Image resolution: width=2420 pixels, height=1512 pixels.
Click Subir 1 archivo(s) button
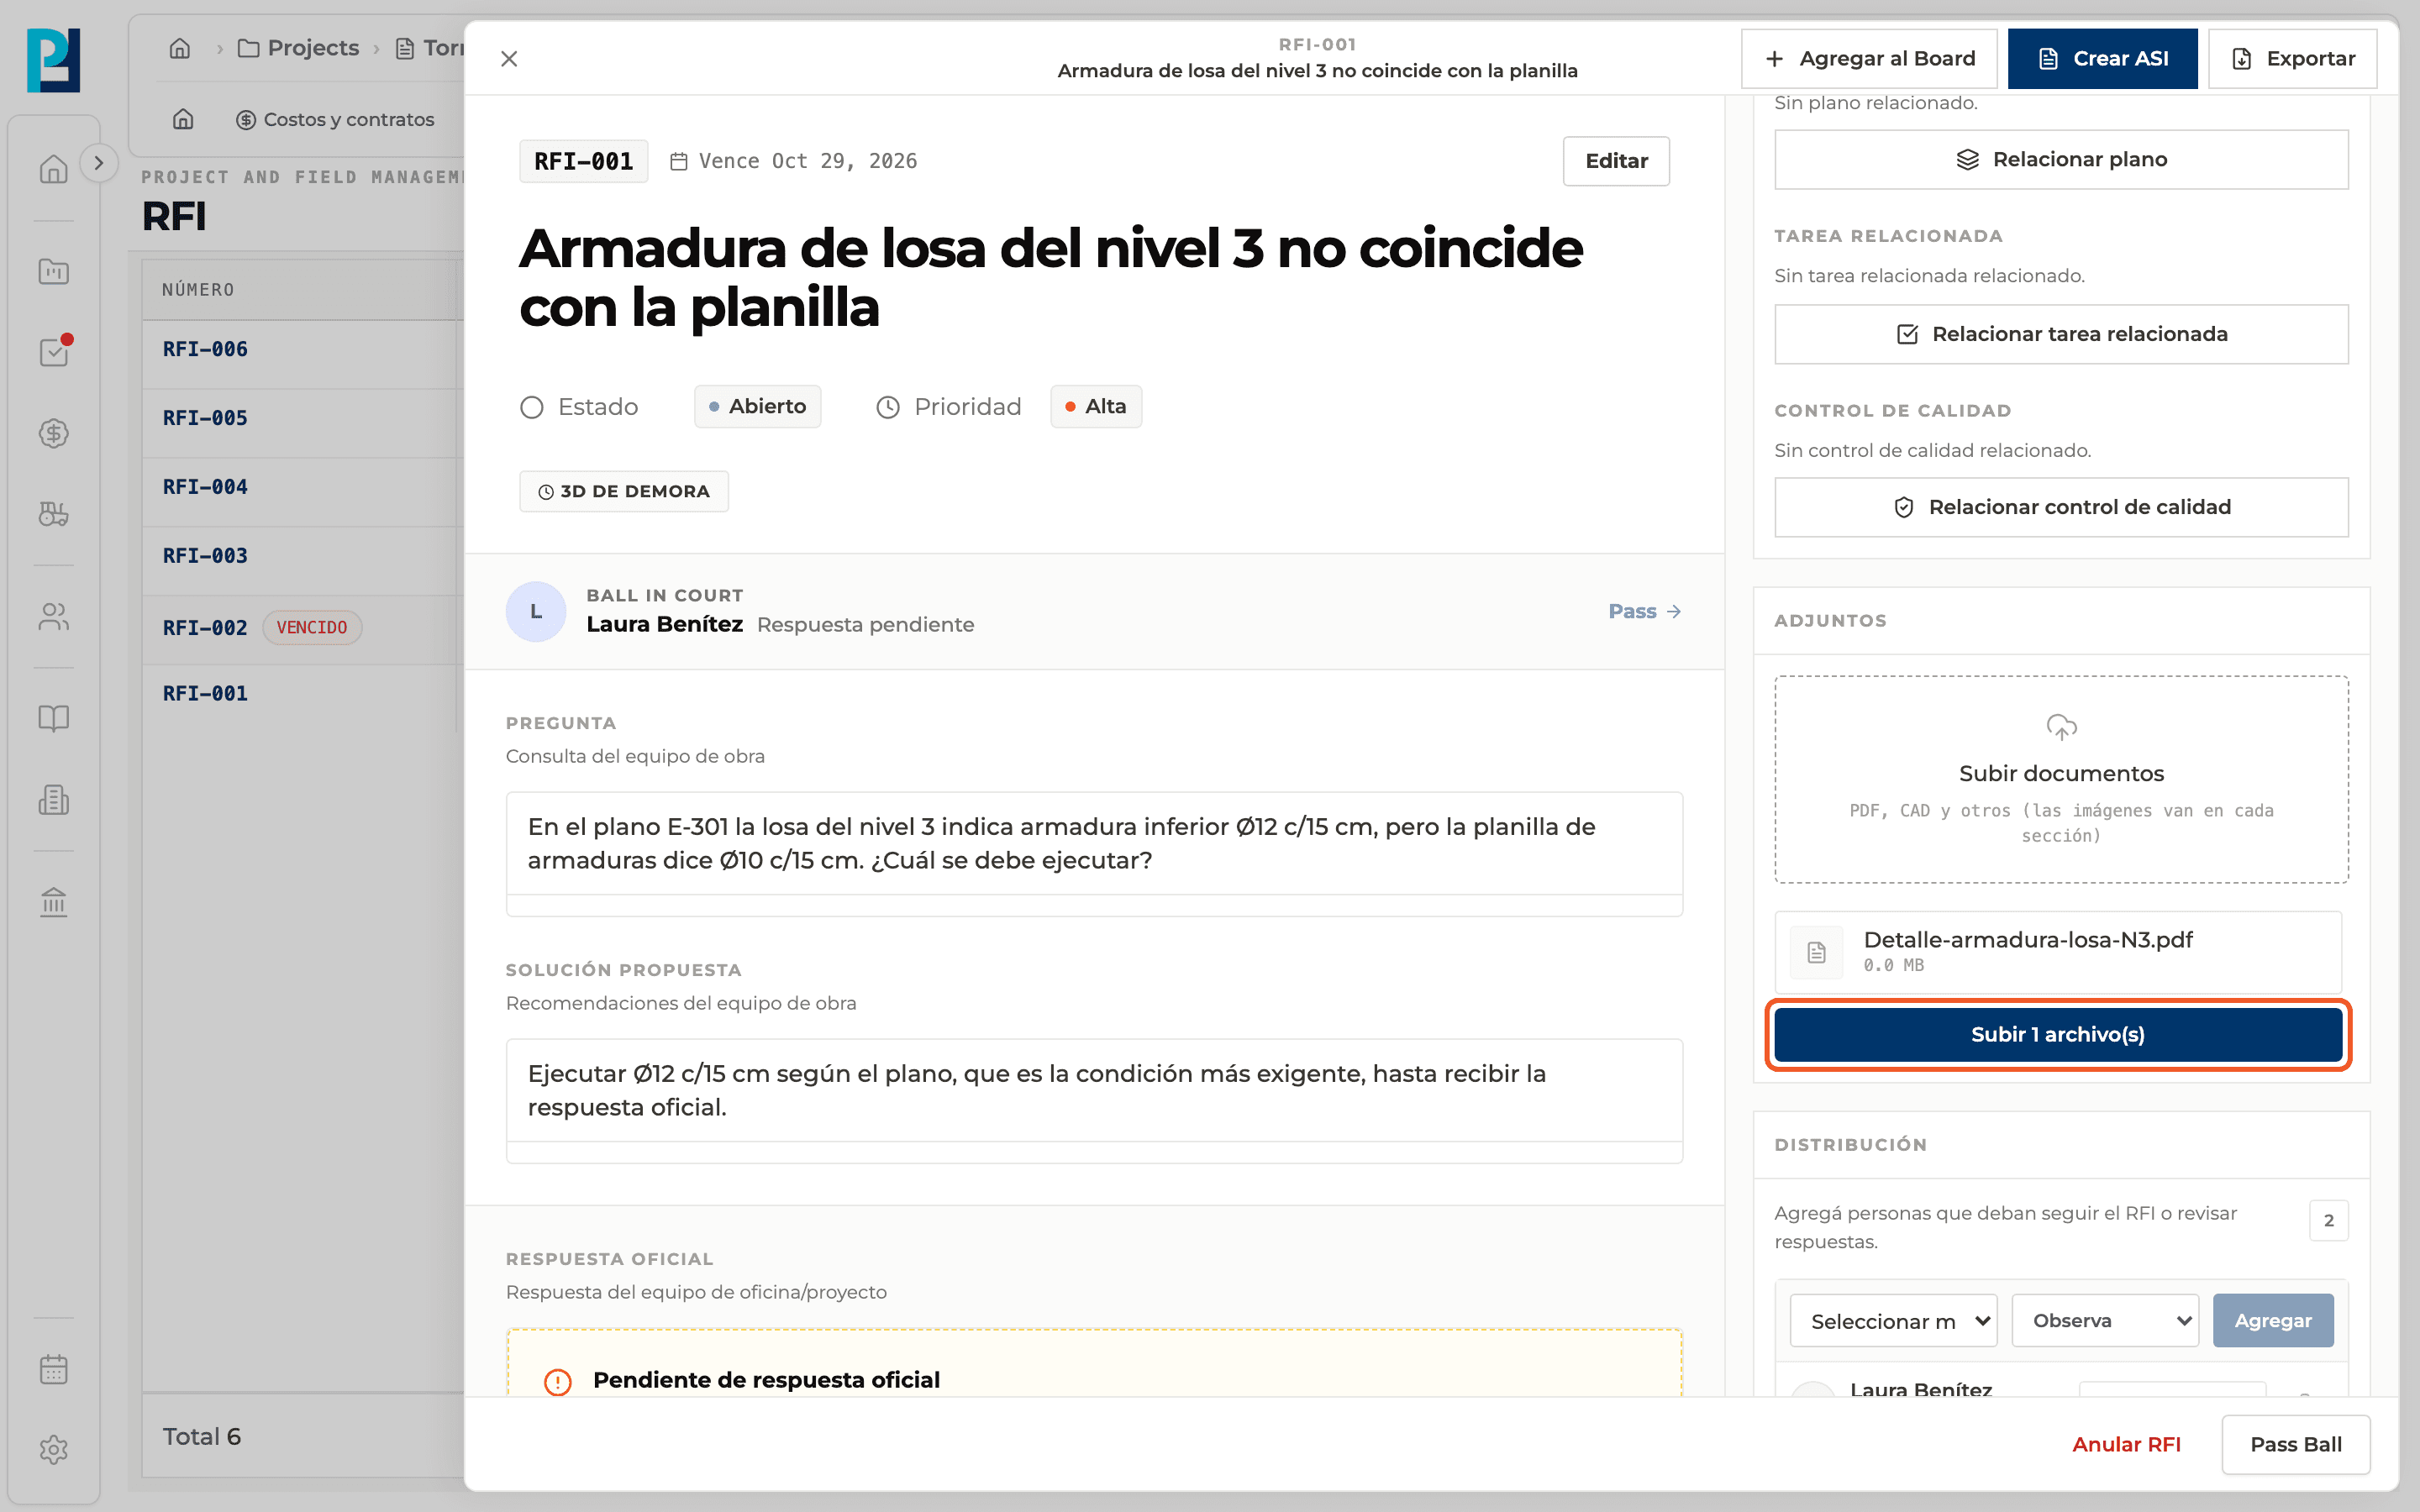(x=2058, y=1034)
